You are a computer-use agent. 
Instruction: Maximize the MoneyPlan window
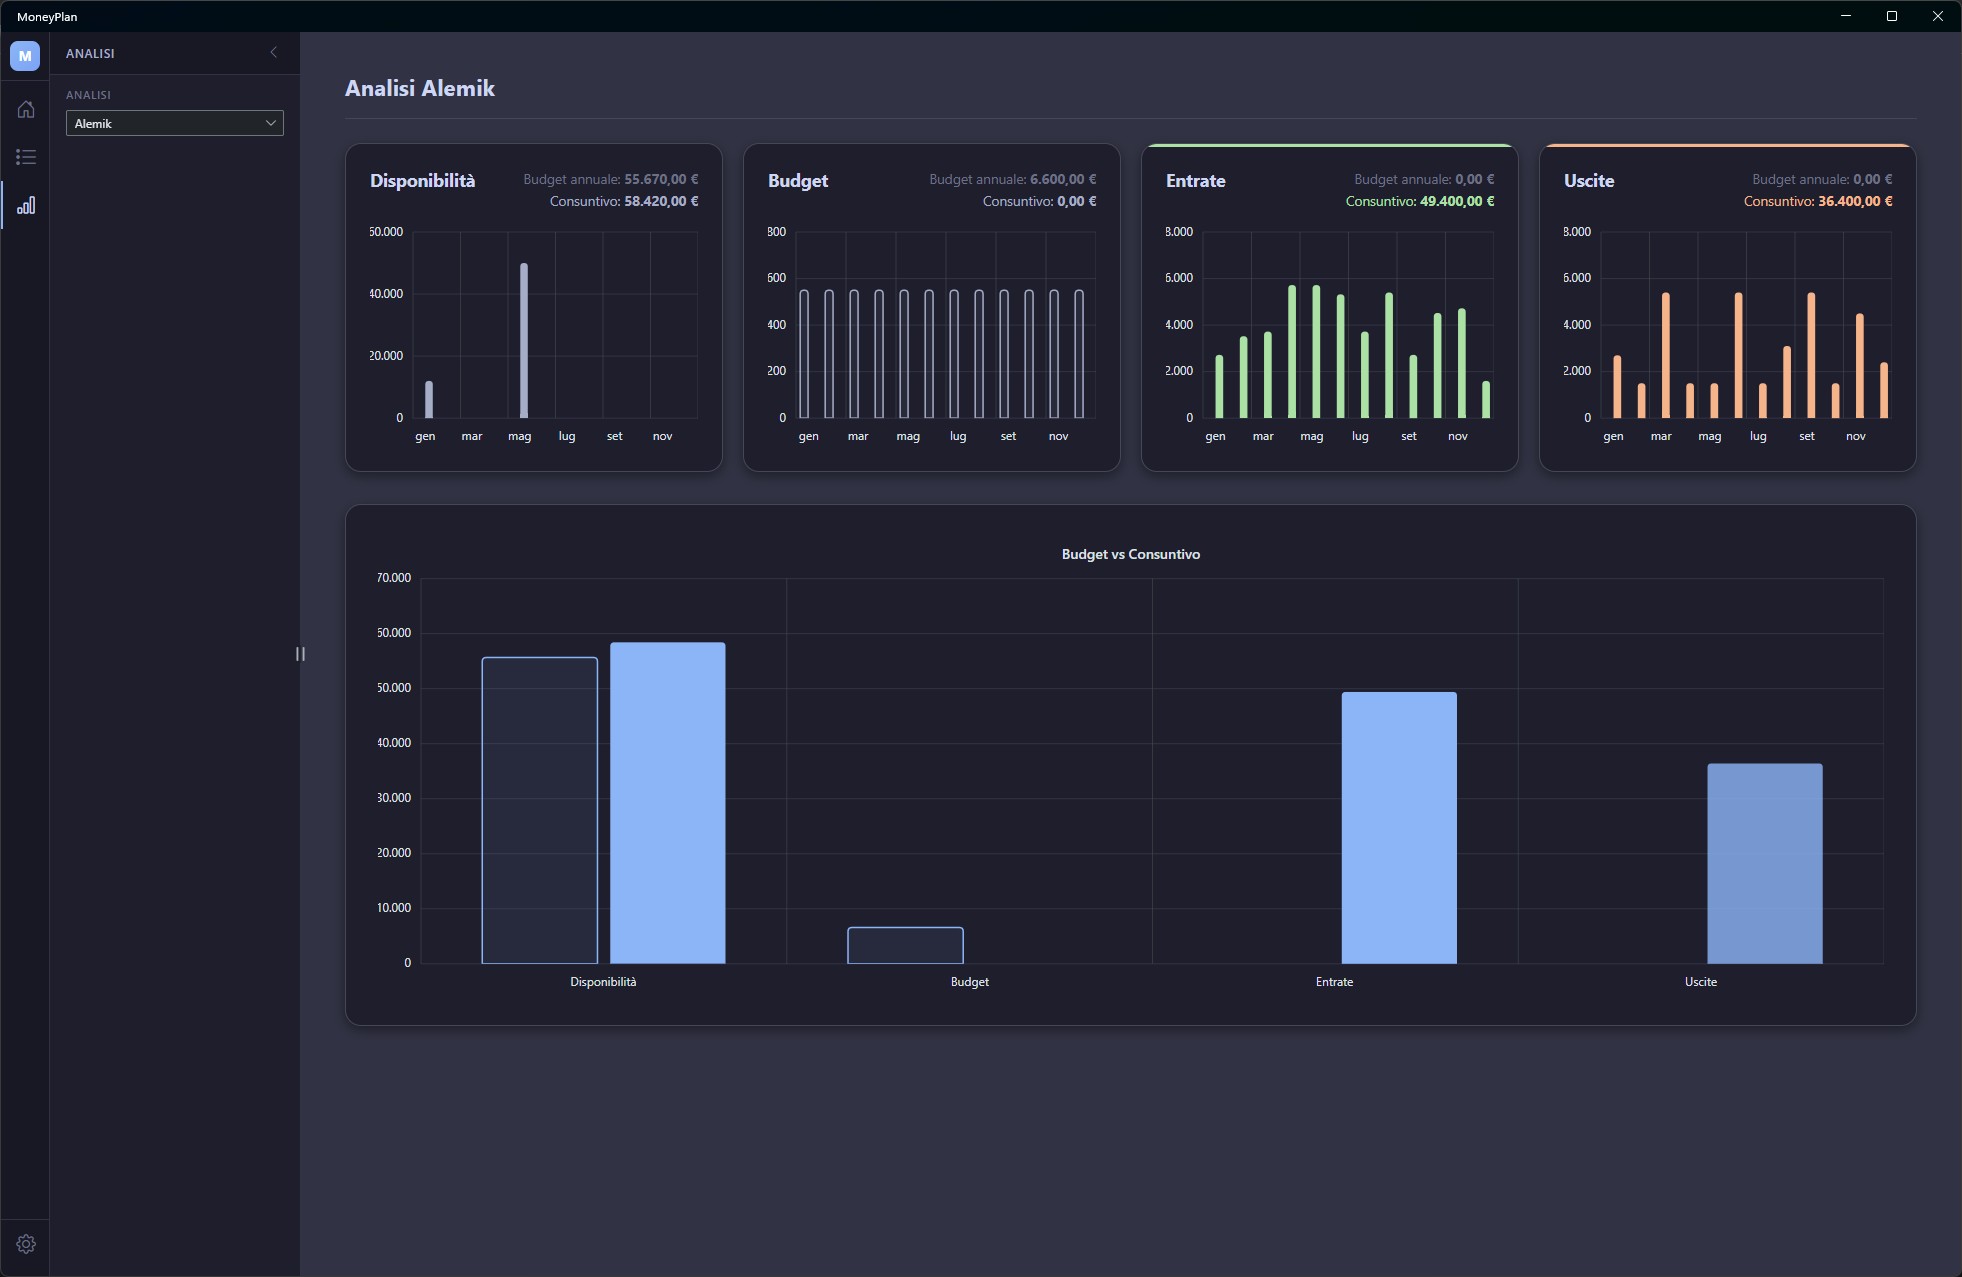(1892, 16)
